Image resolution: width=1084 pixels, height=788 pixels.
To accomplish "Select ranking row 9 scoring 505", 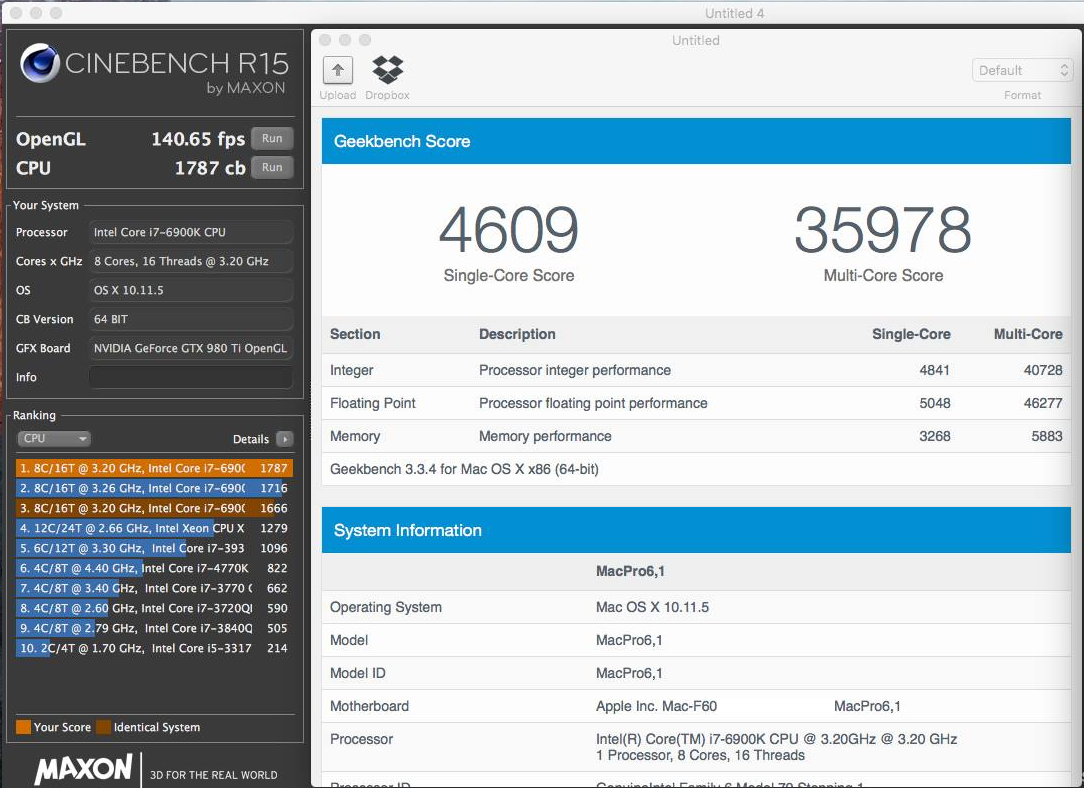I will coord(154,628).
